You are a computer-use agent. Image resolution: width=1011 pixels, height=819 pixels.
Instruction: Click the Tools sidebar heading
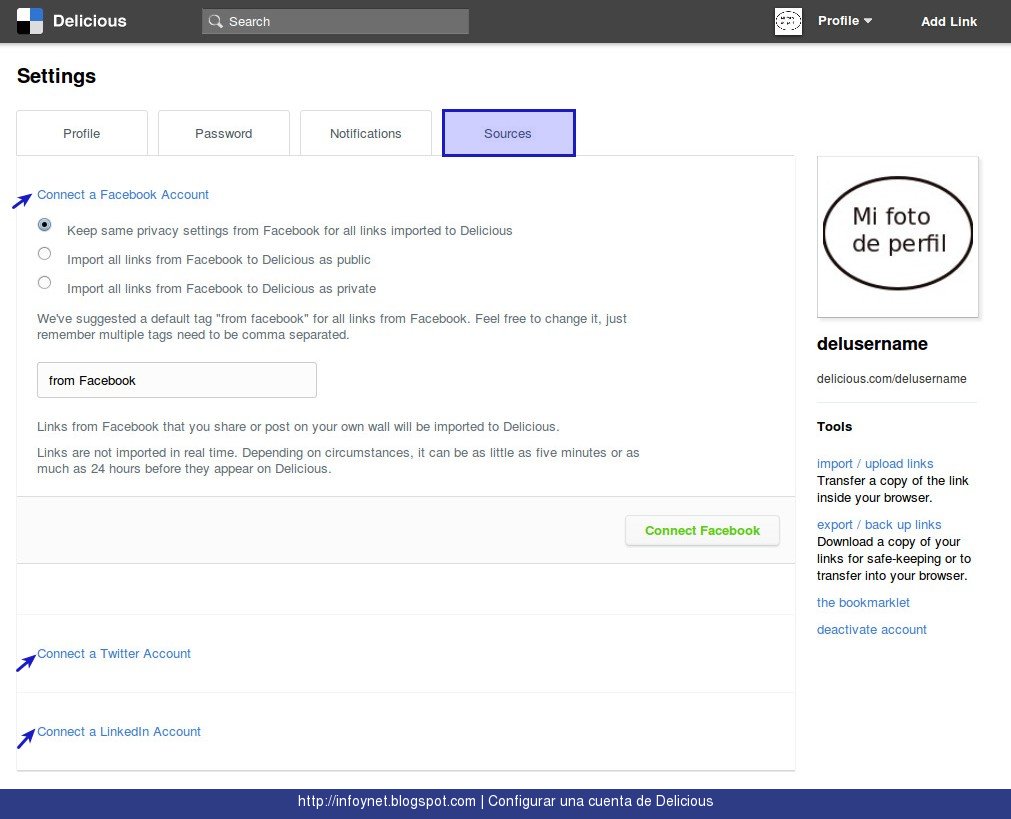[834, 426]
